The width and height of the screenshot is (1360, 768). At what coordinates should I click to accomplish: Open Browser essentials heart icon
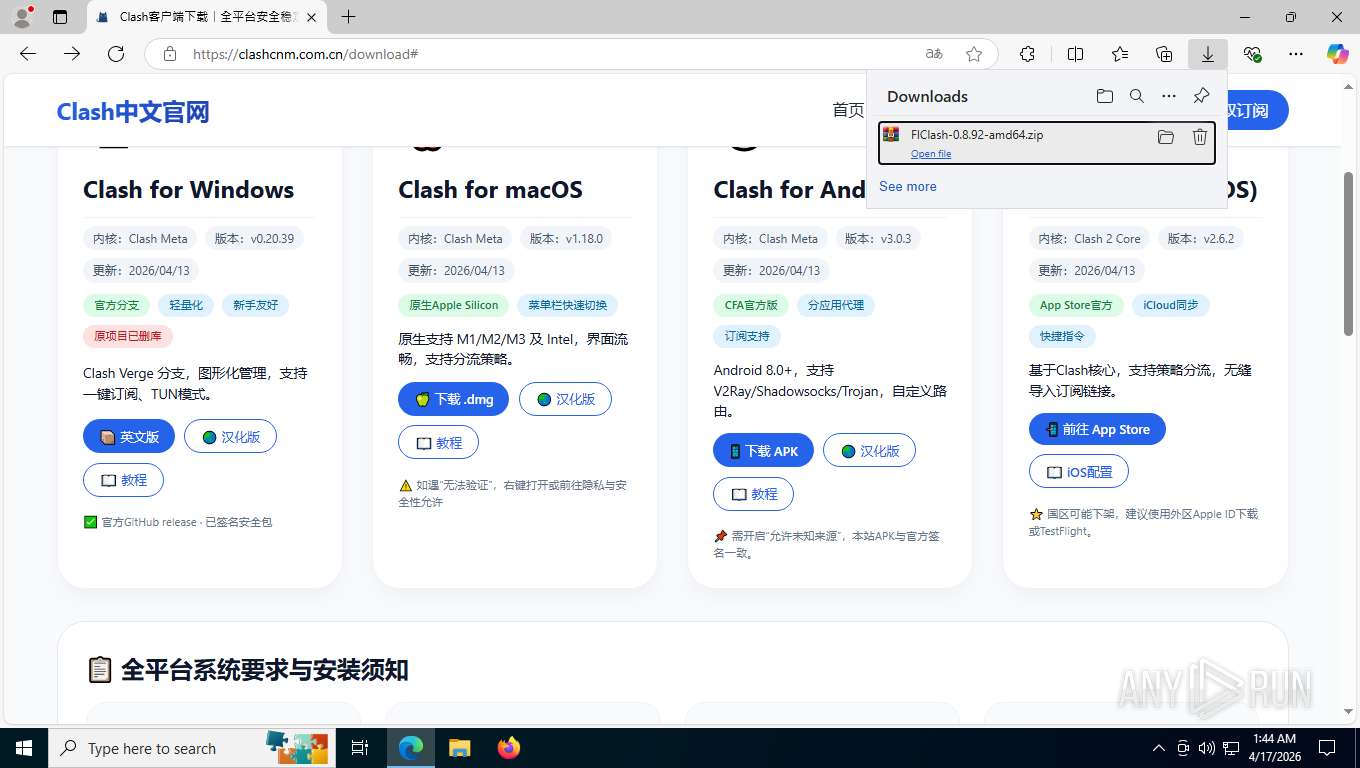click(x=1252, y=54)
